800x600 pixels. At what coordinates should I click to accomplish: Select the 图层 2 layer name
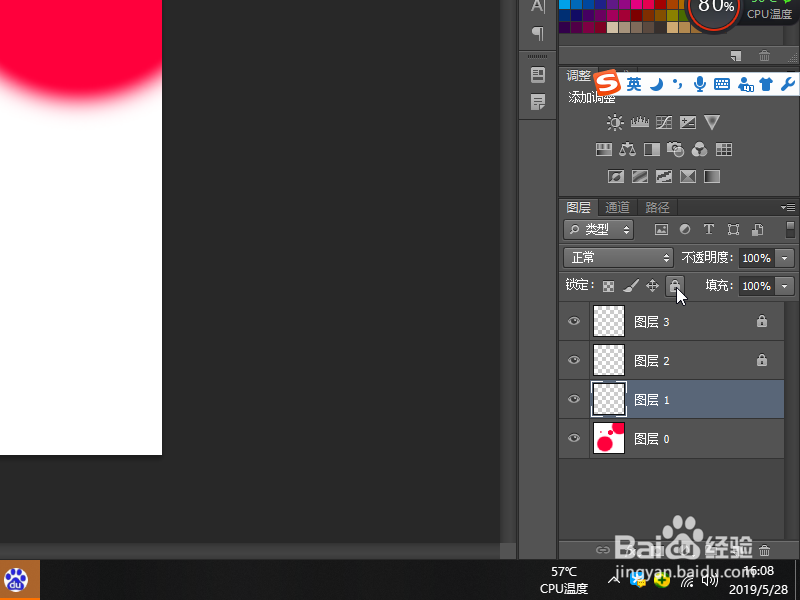coord(652,361)
